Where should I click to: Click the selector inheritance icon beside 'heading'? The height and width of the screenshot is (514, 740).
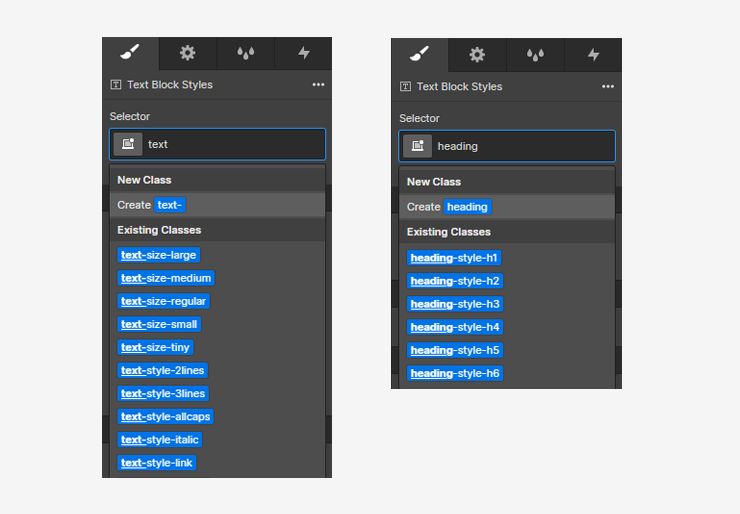[418, 146]
